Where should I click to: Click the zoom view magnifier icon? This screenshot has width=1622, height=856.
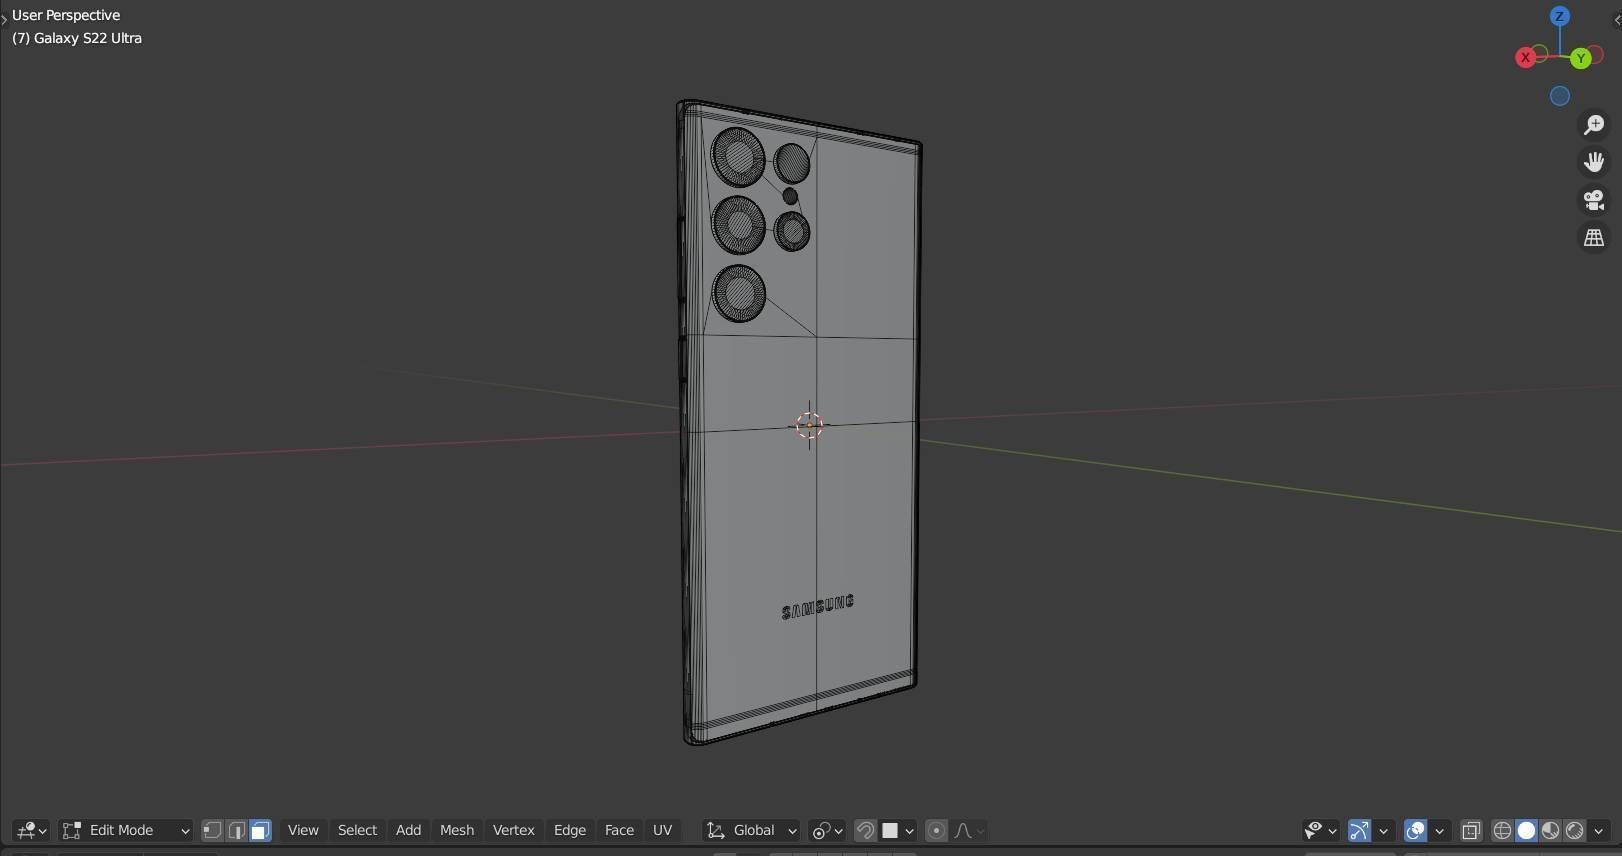(x=1594, y=124)
